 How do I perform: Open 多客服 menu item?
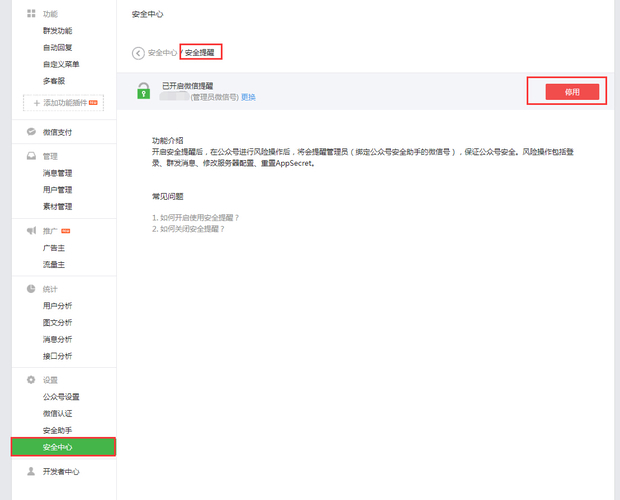54,81
